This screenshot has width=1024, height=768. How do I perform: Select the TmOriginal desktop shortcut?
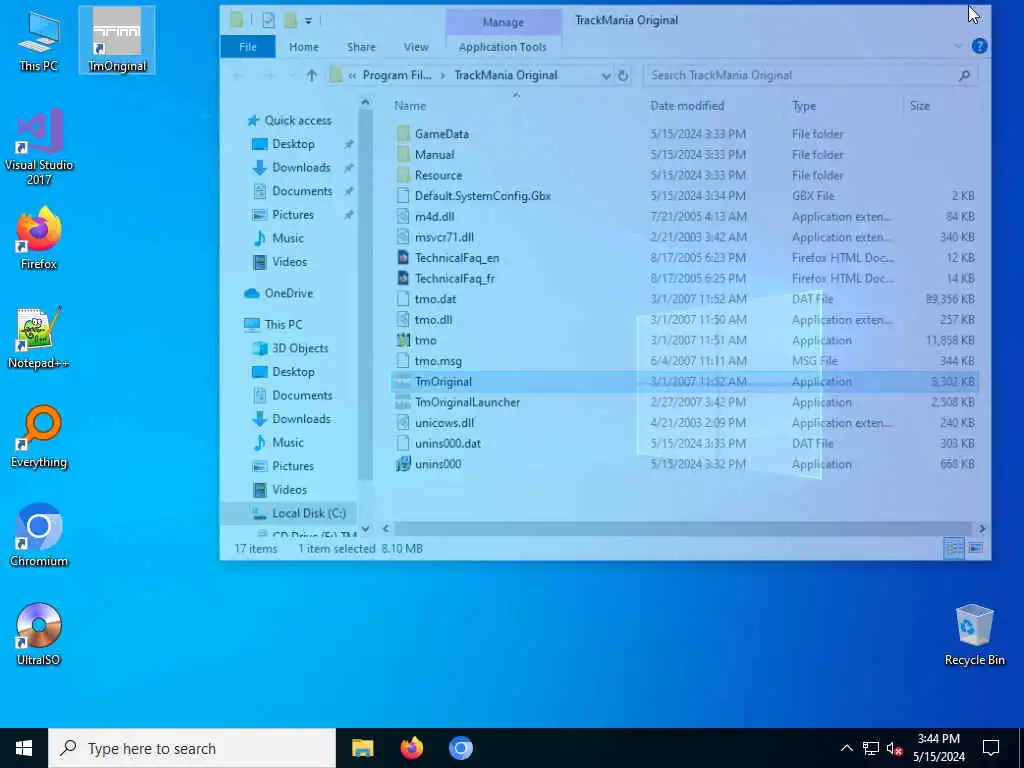[117, 40]
